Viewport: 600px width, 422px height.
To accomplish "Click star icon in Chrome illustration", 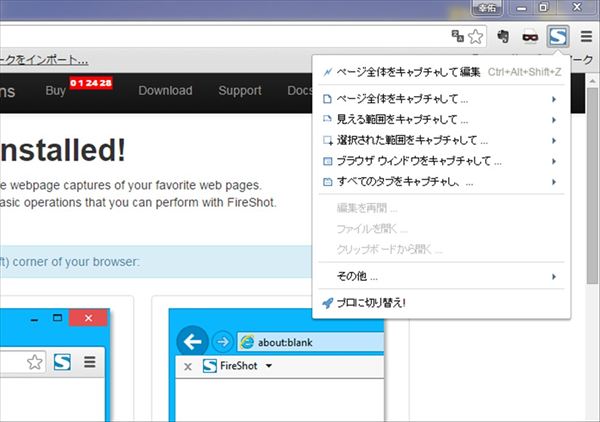I will click(x=35, y=362).
